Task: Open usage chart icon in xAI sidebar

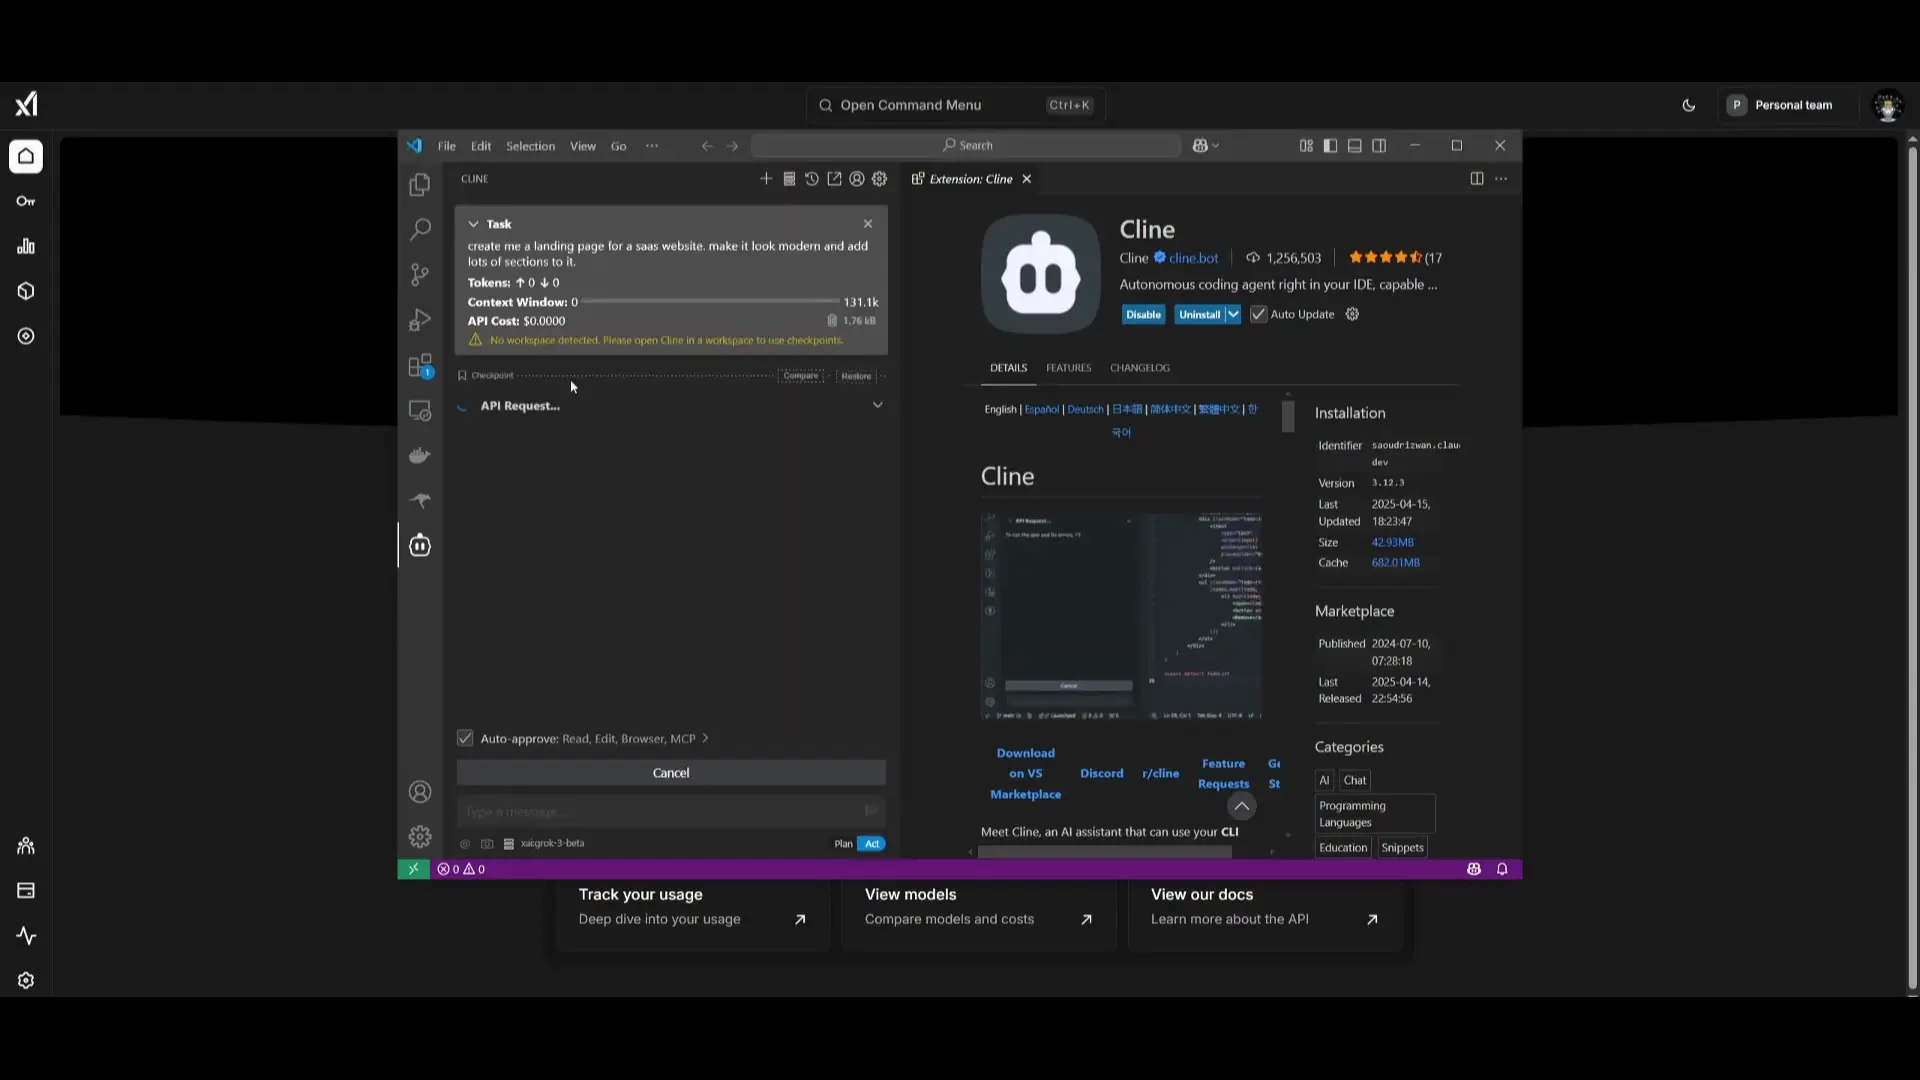Action: 26,246
